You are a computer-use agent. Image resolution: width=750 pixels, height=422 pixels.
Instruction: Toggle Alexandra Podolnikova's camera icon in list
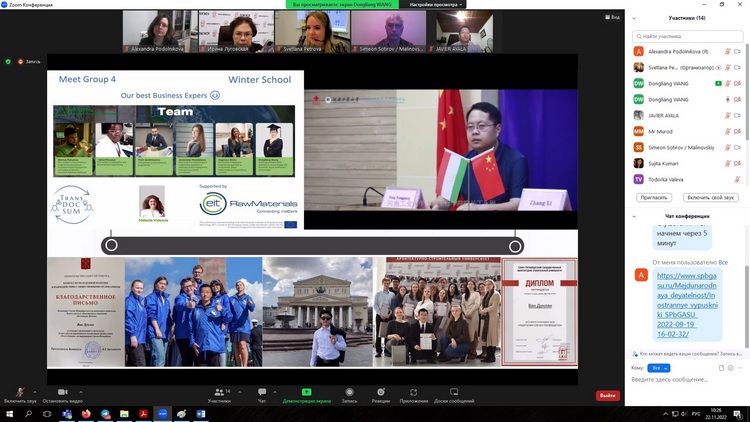[737, 52]
